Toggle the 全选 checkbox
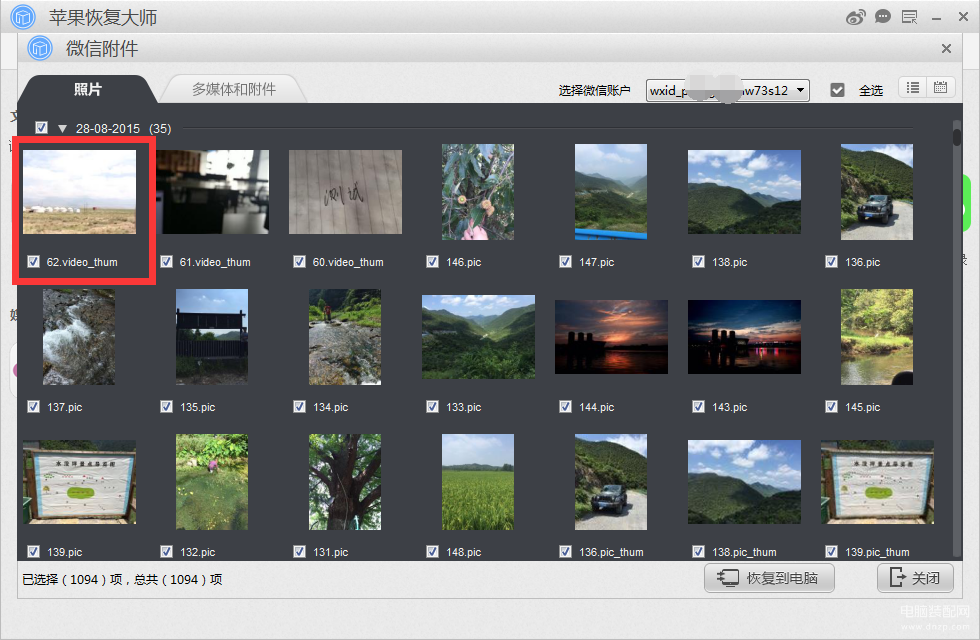 point(838,91)
